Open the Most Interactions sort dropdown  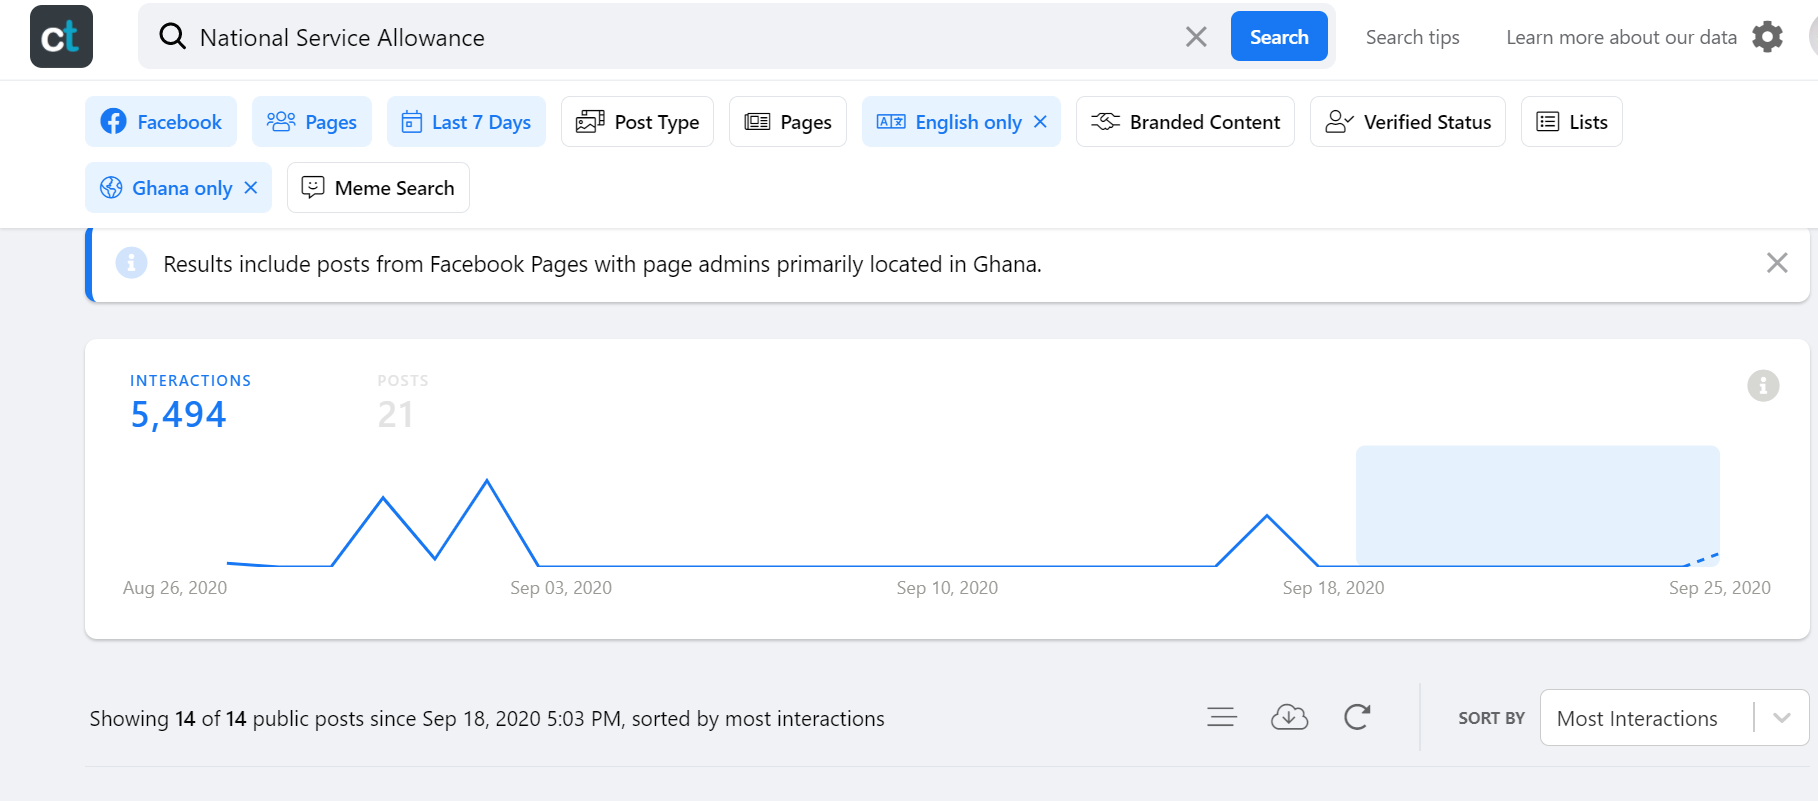click(1674, 718)
